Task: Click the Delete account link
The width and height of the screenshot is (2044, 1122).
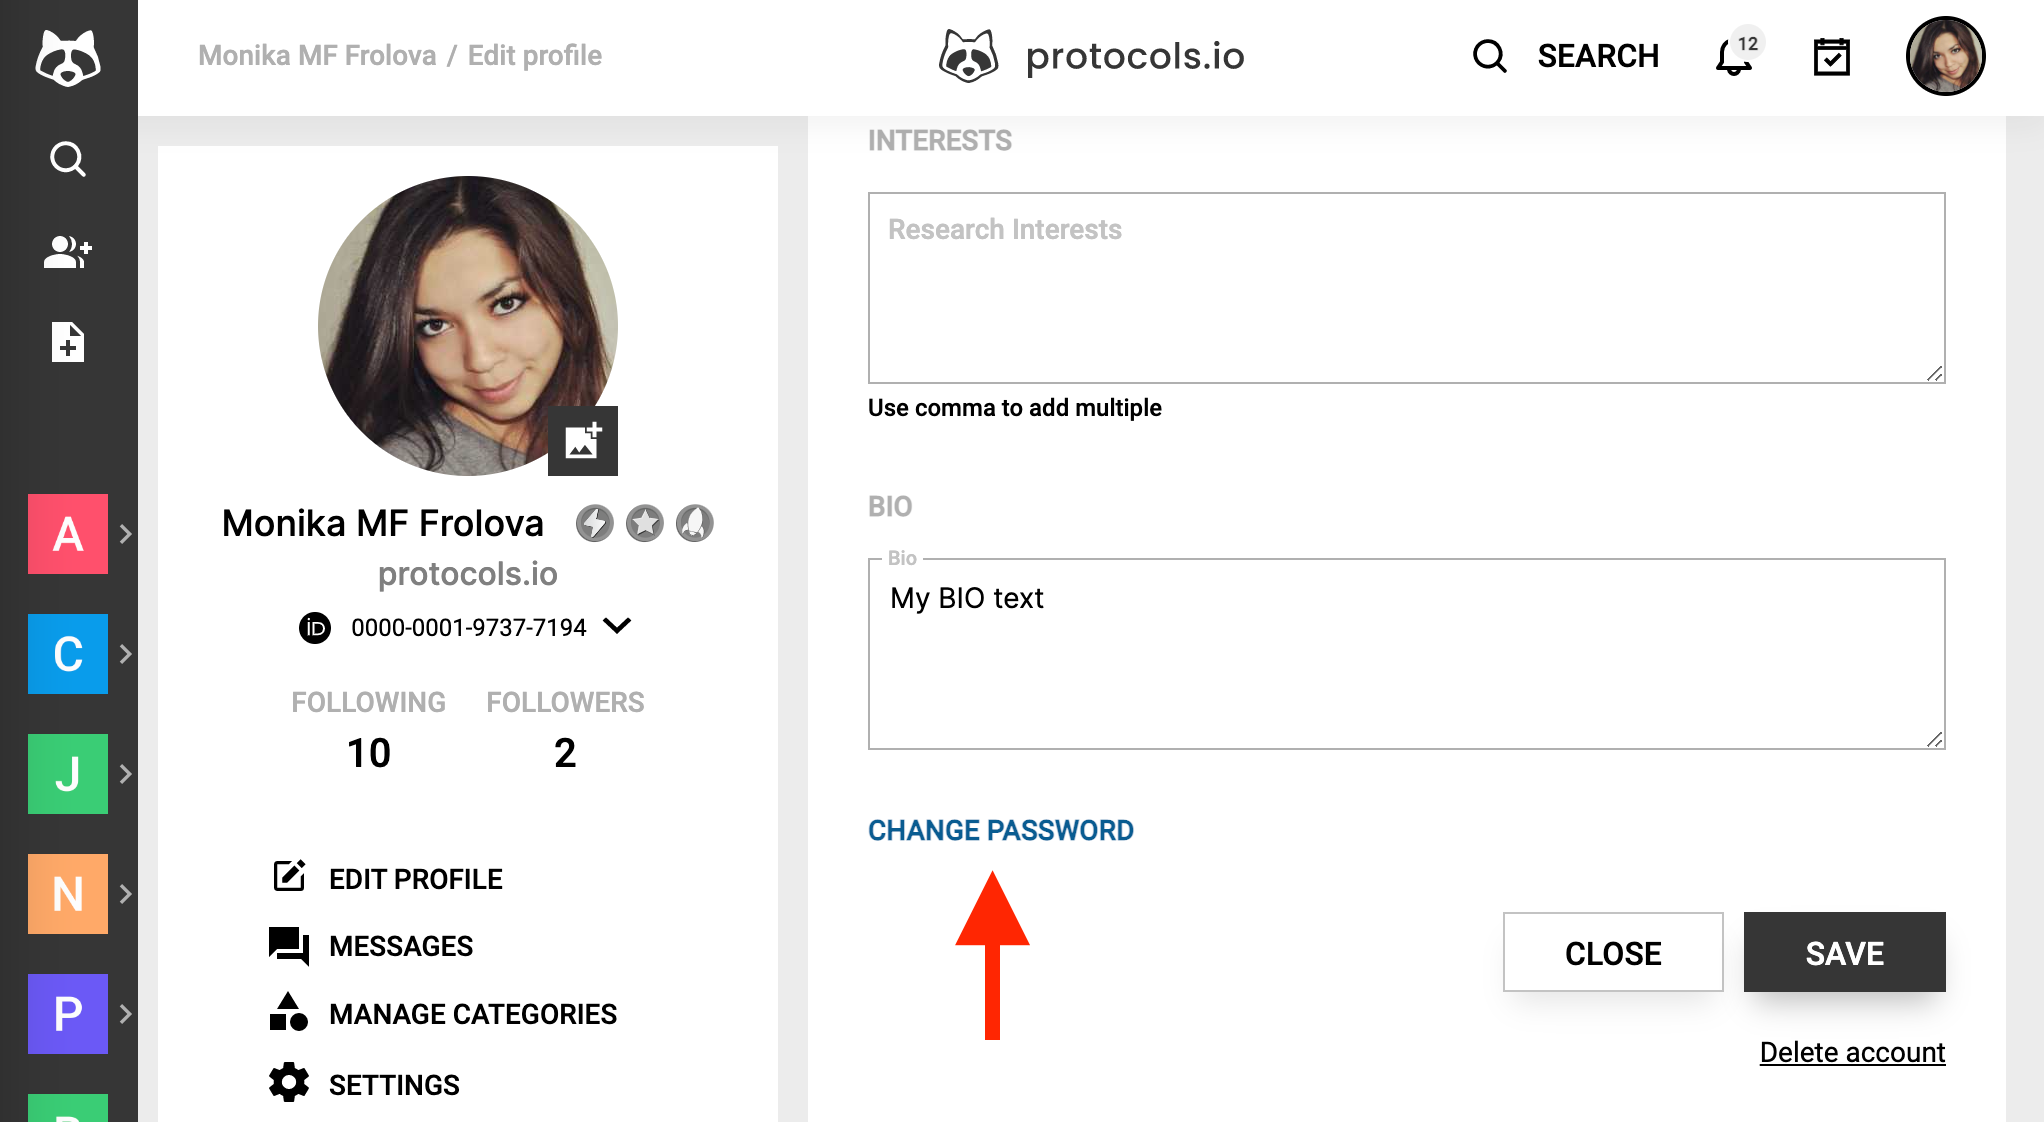Action: pyautogui.click(x=1852, y=1052)
